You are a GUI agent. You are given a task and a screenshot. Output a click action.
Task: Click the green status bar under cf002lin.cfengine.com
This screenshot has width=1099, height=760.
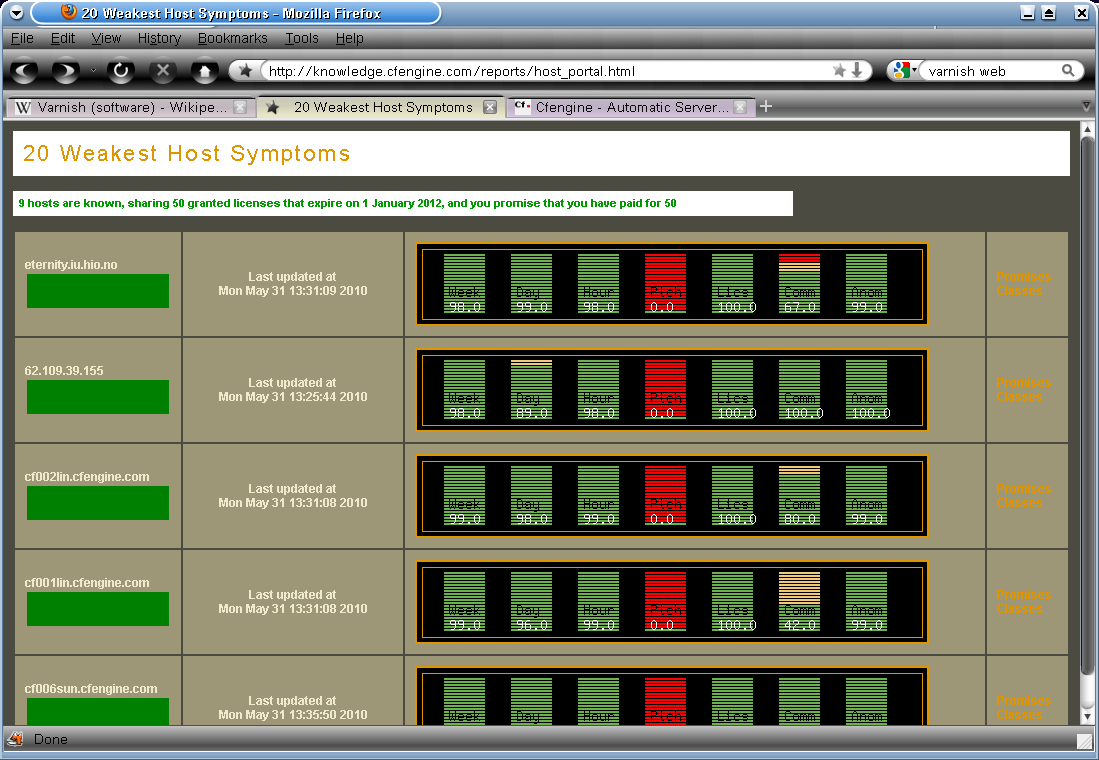97,503
